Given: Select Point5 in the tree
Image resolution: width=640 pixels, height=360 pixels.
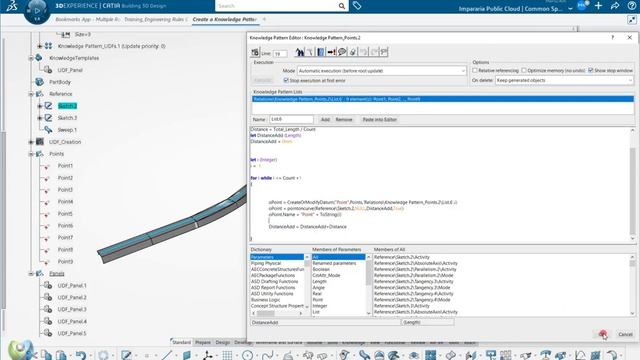Looking at the screenshot, I should click(x=65, y=214).
